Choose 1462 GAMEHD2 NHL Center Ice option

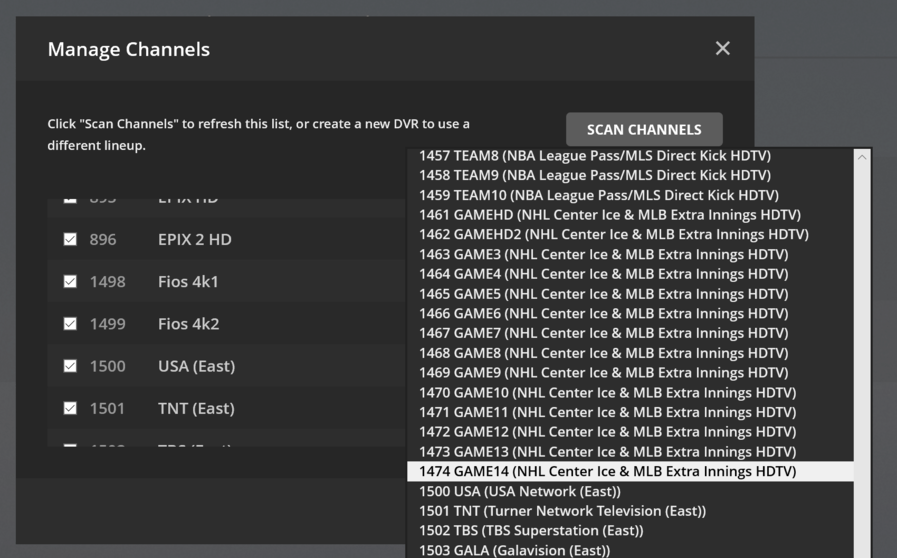[630, 235]
